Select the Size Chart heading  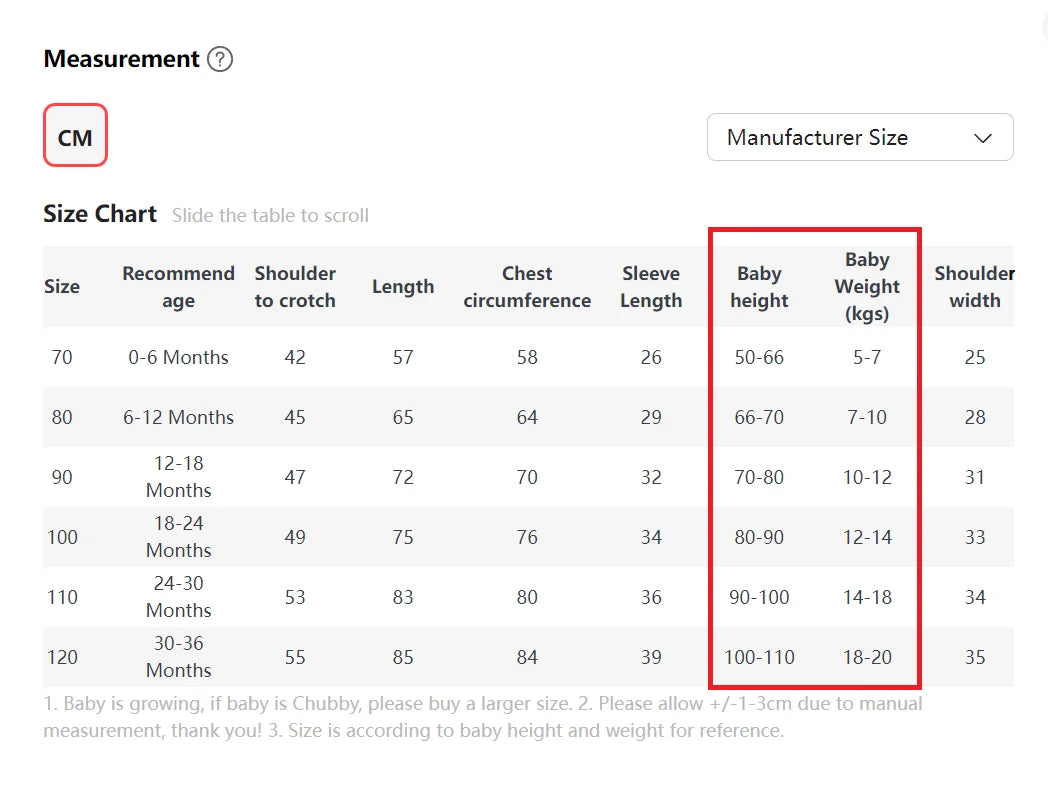[x=99, y=214]
